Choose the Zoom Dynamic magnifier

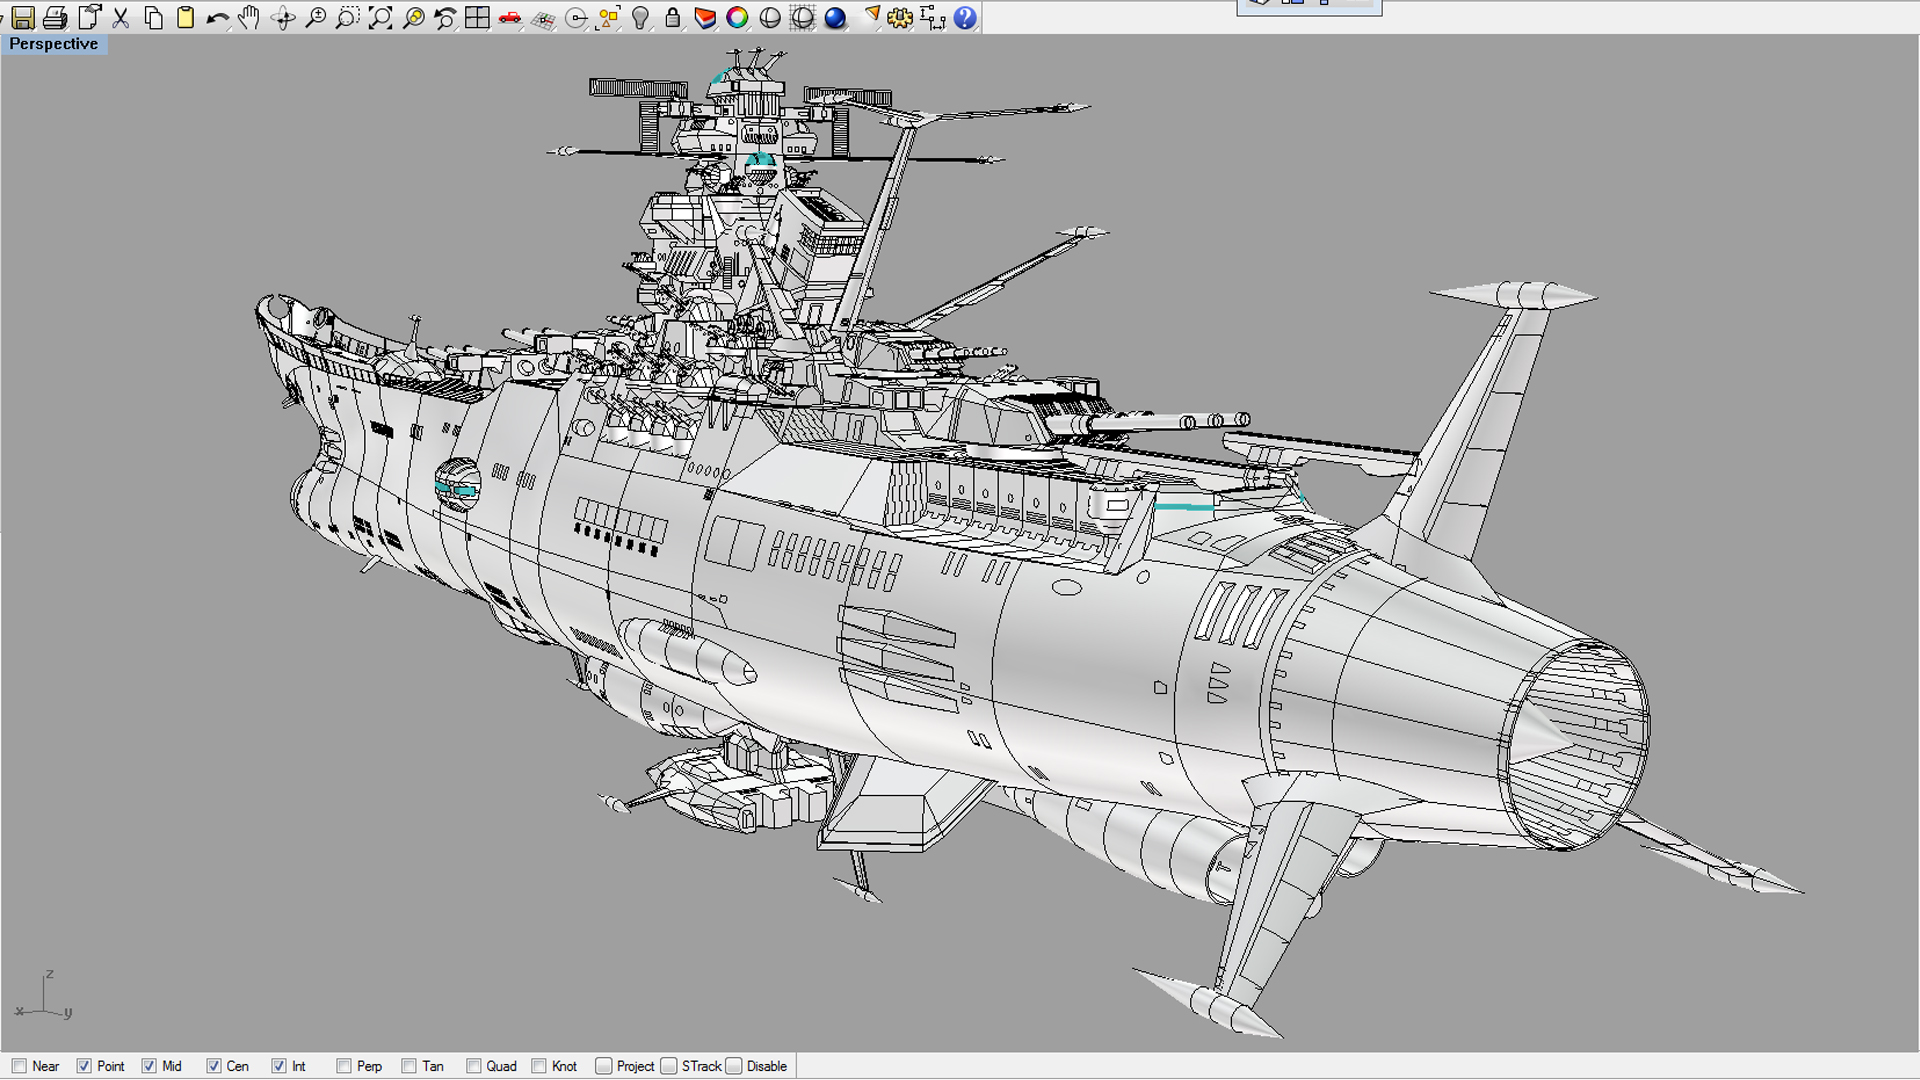(x=315, y=18)
